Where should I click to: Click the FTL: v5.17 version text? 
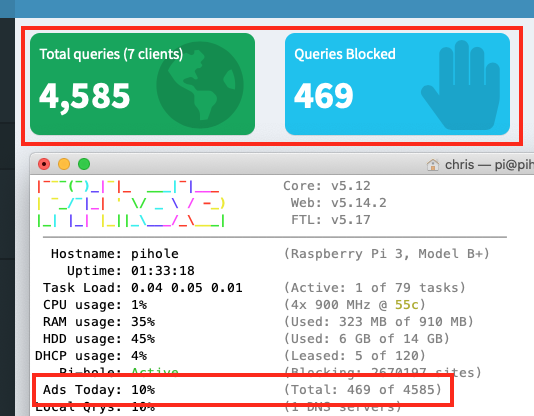pos(331,220)
